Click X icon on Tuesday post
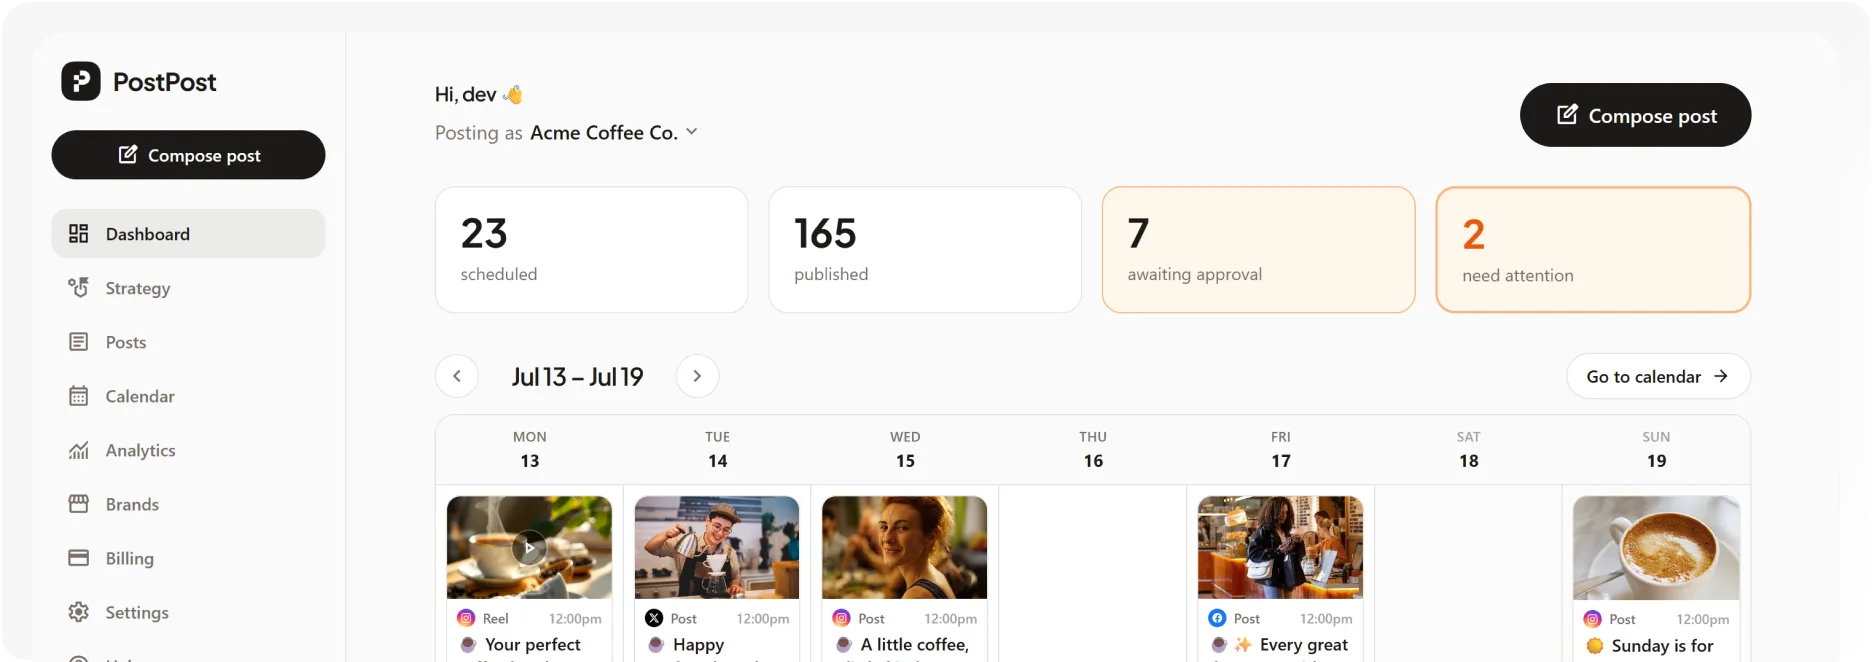 (654, 618)
